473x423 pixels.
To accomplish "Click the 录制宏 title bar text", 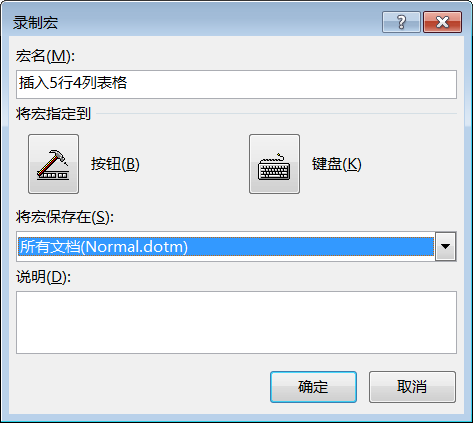I will click(x=35, y=23).
